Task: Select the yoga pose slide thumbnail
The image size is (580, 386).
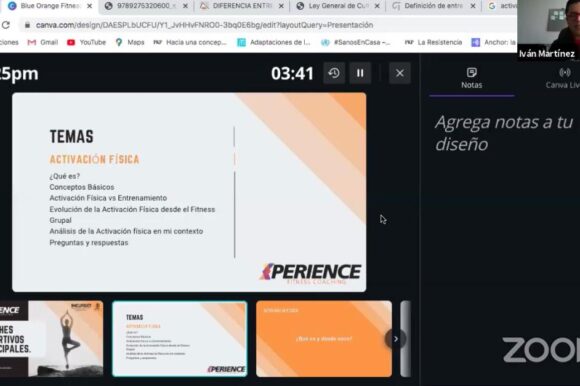Action: (51, 339)
